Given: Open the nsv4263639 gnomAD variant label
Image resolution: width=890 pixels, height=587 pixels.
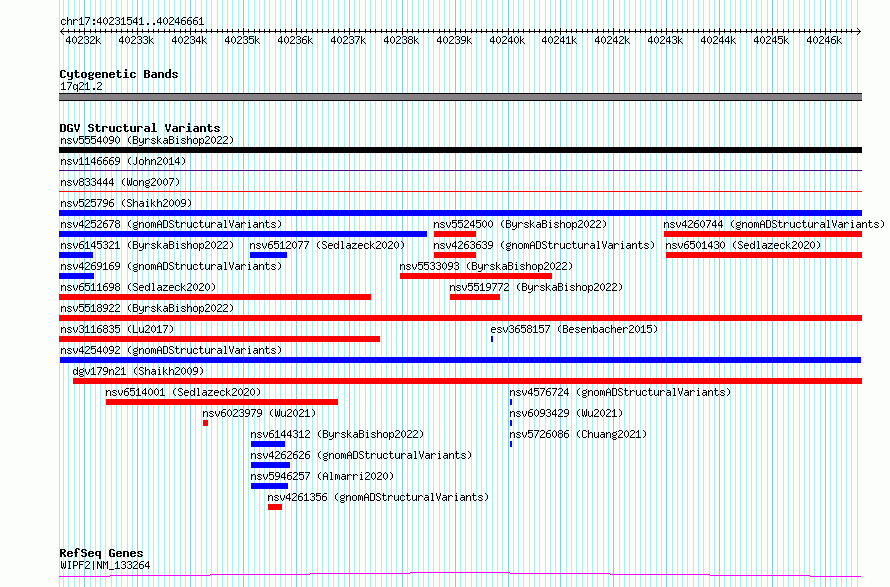Looking at the screenshot, I should tap(544, 245).
